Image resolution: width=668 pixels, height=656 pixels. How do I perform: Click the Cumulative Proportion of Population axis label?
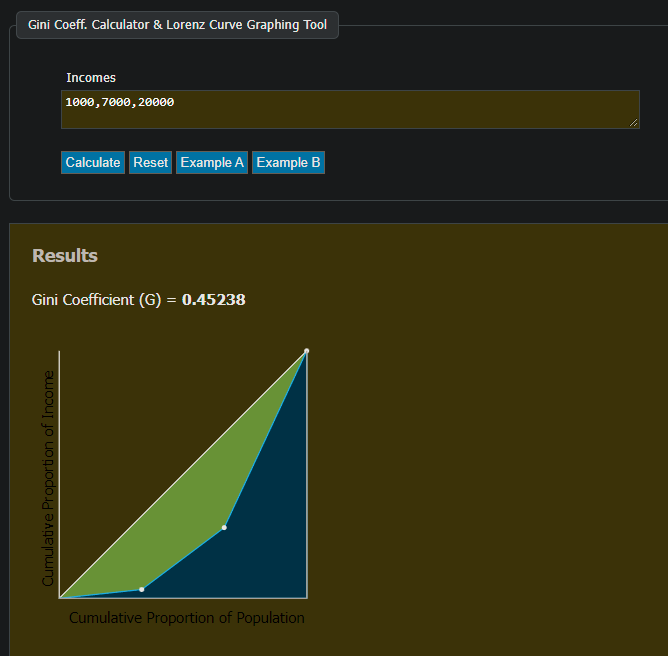tap(186, 618)
